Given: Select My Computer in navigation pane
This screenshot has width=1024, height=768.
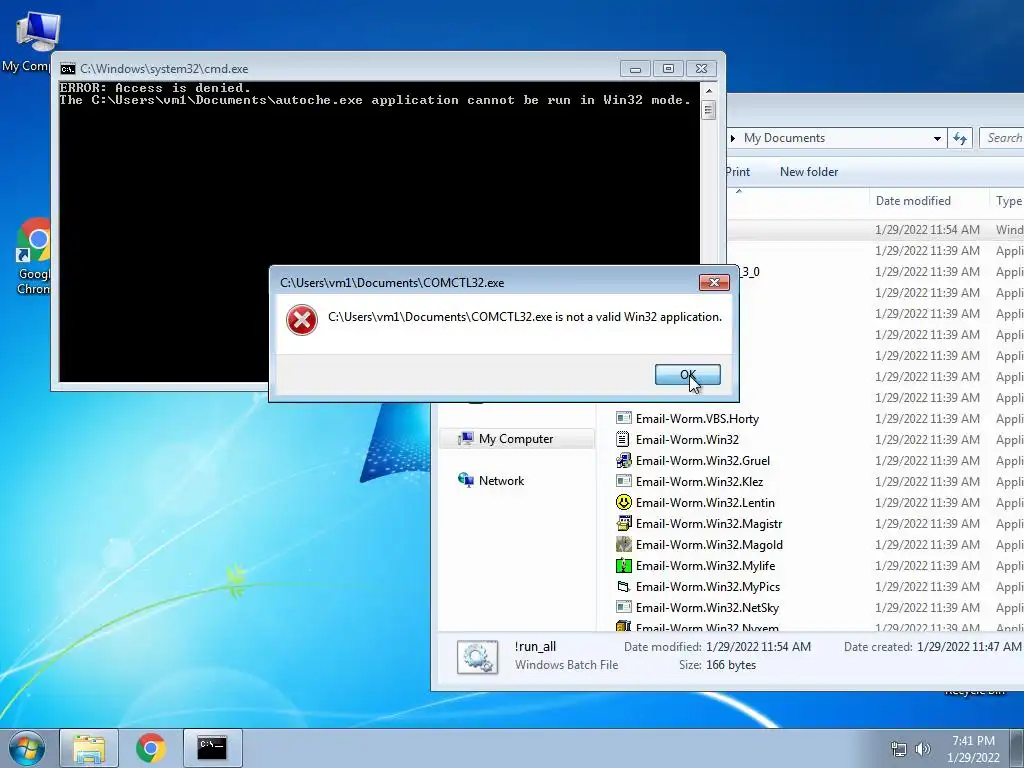Looking at the screenshot, I should 516,439.
